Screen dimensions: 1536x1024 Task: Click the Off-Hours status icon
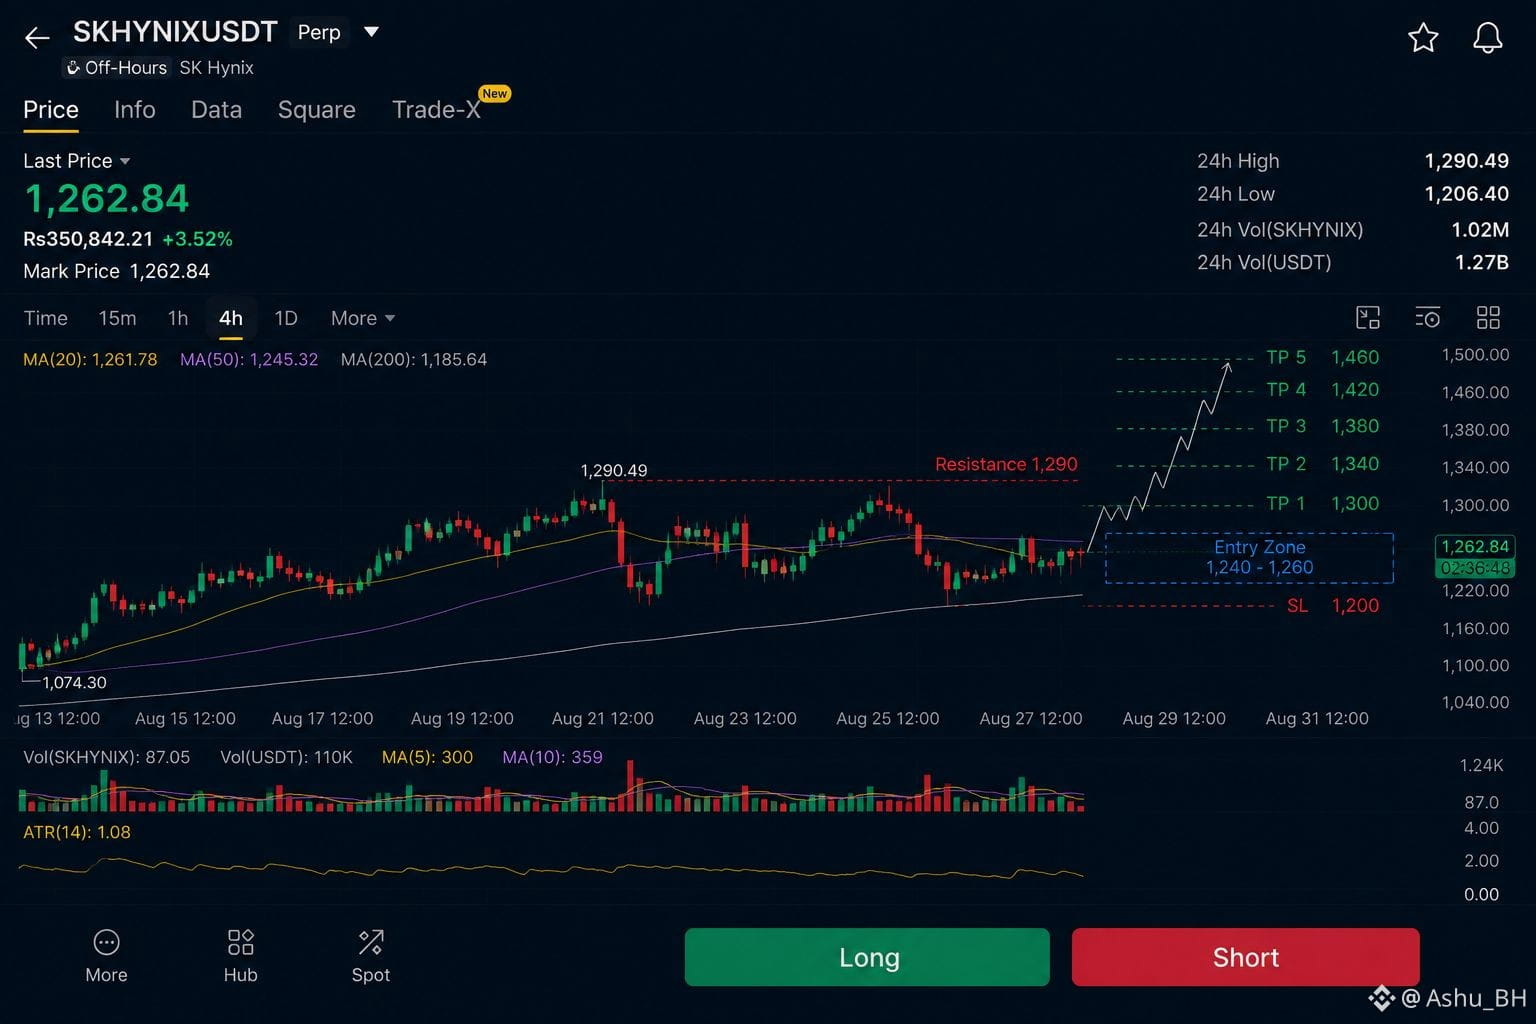[x=73, y=68]
